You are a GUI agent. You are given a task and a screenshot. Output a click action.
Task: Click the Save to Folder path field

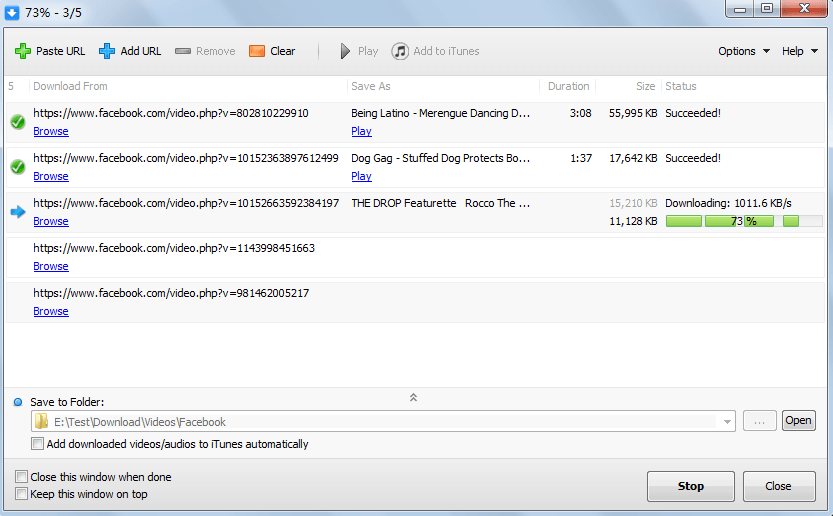tap(383, 421)
